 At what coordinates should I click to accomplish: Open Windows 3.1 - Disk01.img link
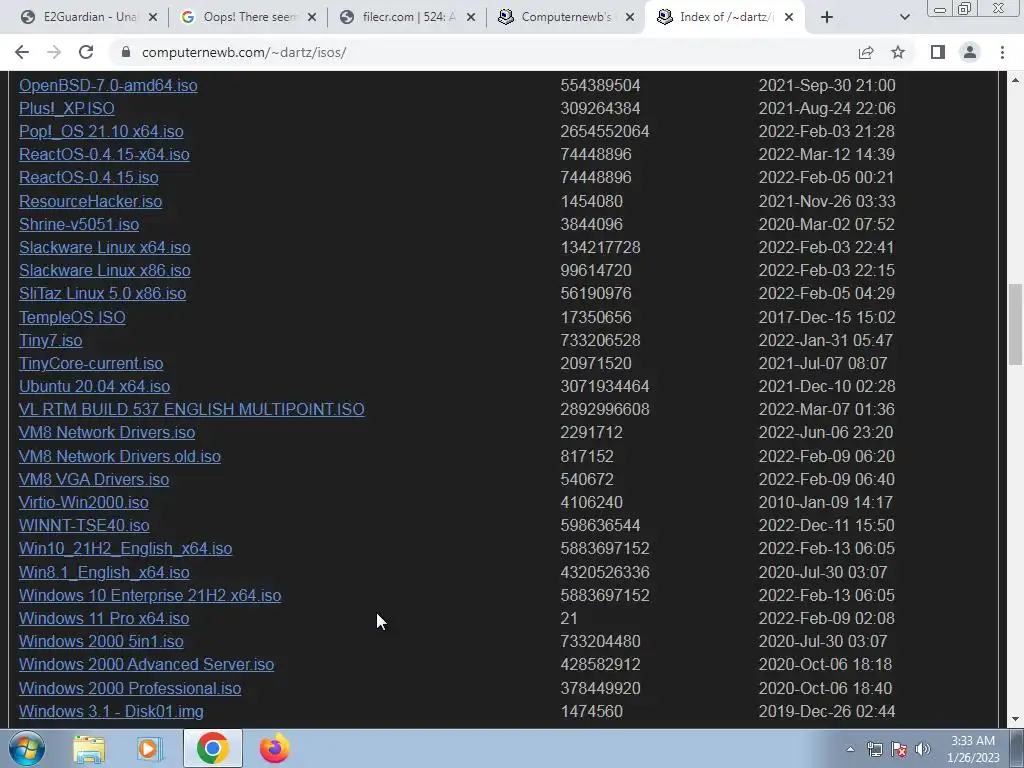tap(111, 711)
